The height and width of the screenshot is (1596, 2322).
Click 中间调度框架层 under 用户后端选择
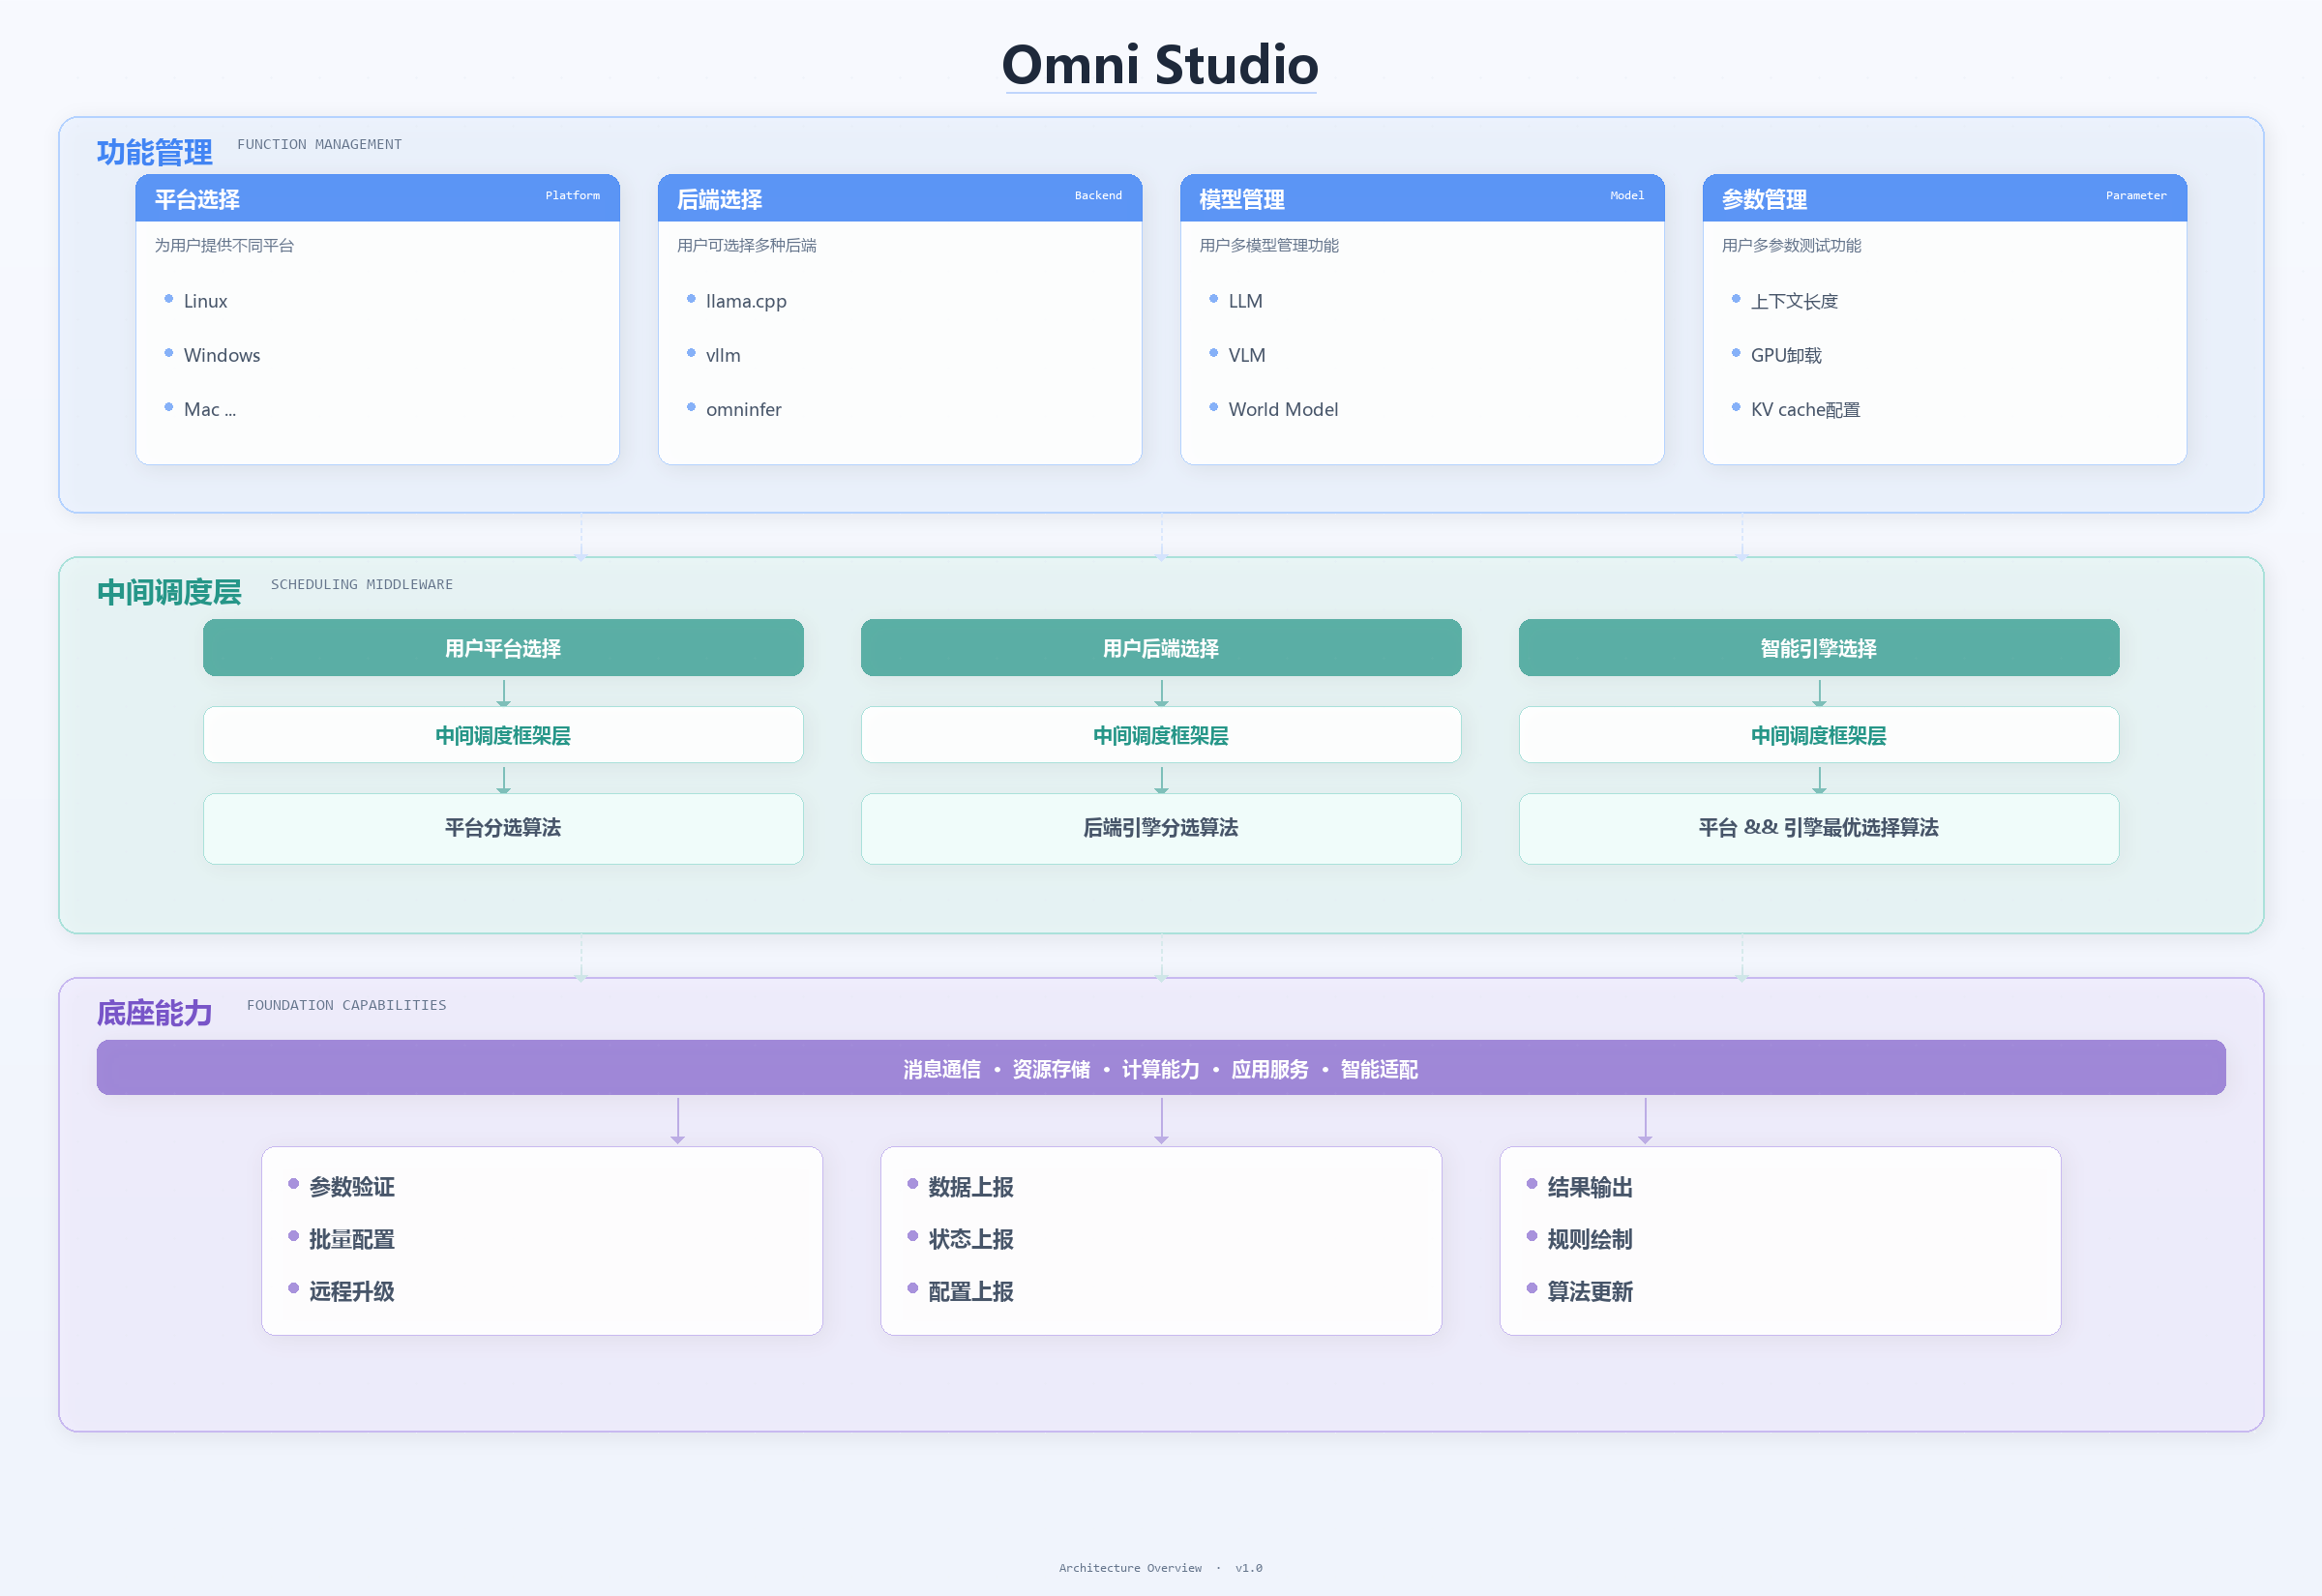[1160, 735]
